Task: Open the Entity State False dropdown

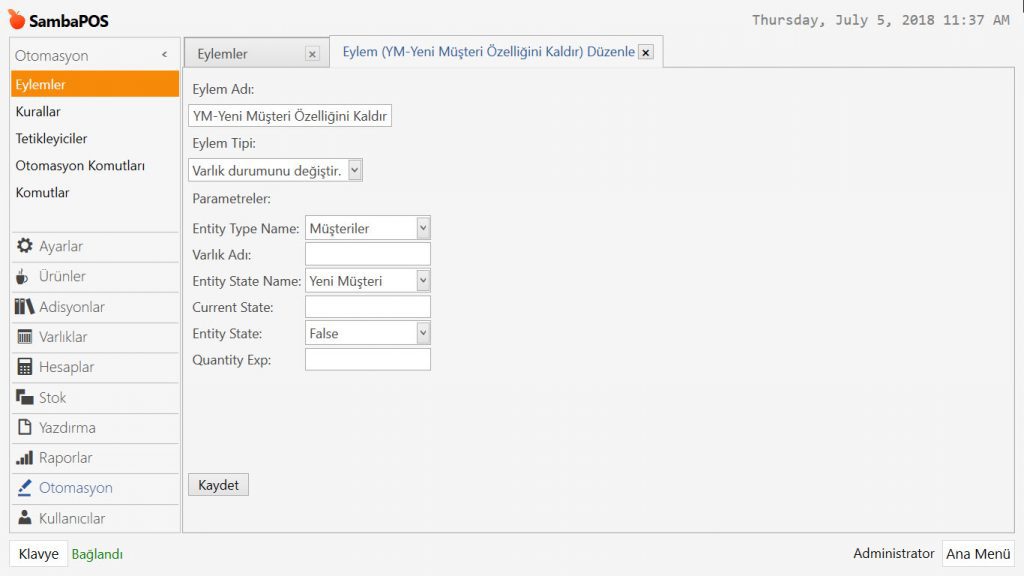Action: tap(423, 333)
